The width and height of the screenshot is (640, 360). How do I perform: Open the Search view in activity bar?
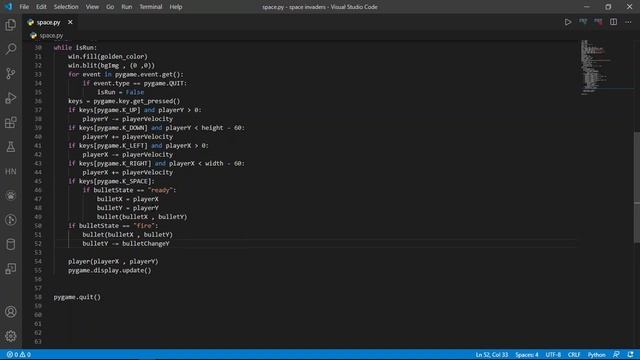pos(11,49)
